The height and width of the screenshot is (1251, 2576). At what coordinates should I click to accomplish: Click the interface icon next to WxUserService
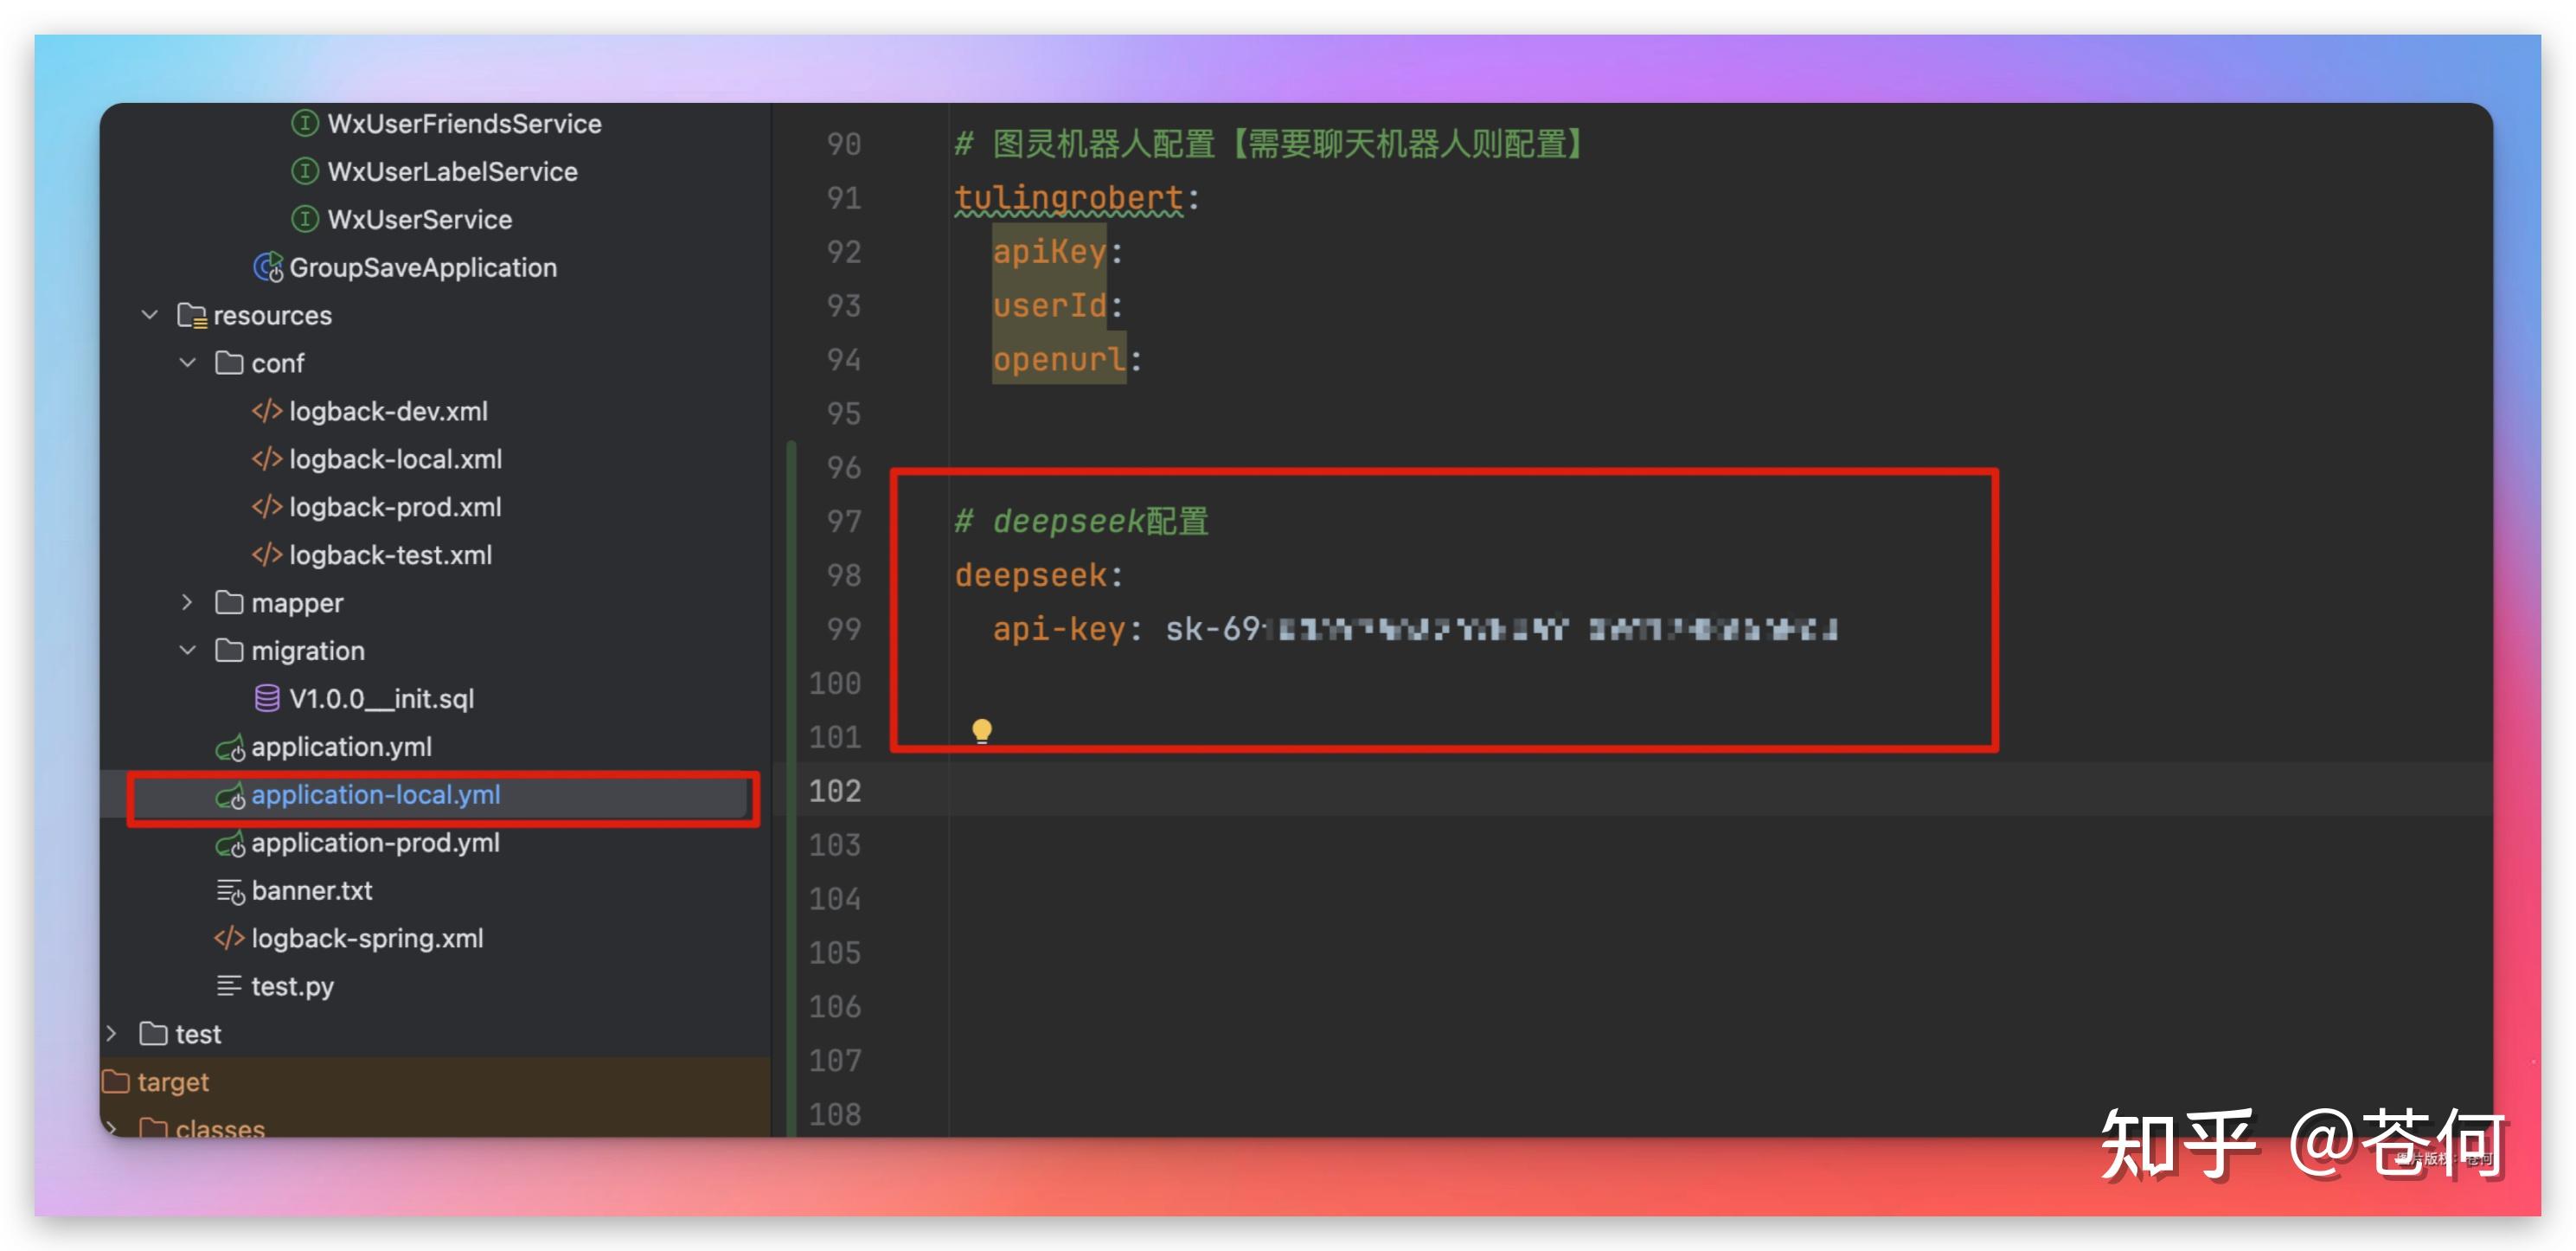pos(305,219)
